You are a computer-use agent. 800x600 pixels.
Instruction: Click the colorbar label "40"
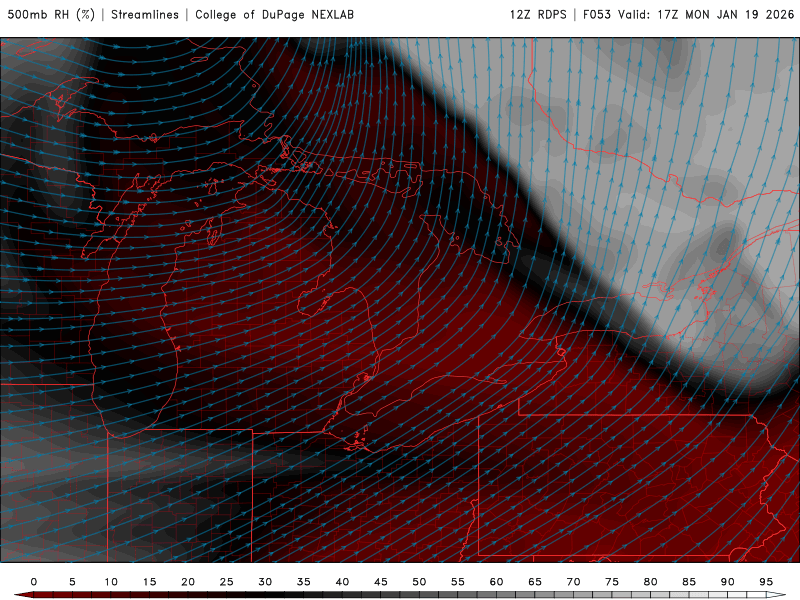coord(342,582)
